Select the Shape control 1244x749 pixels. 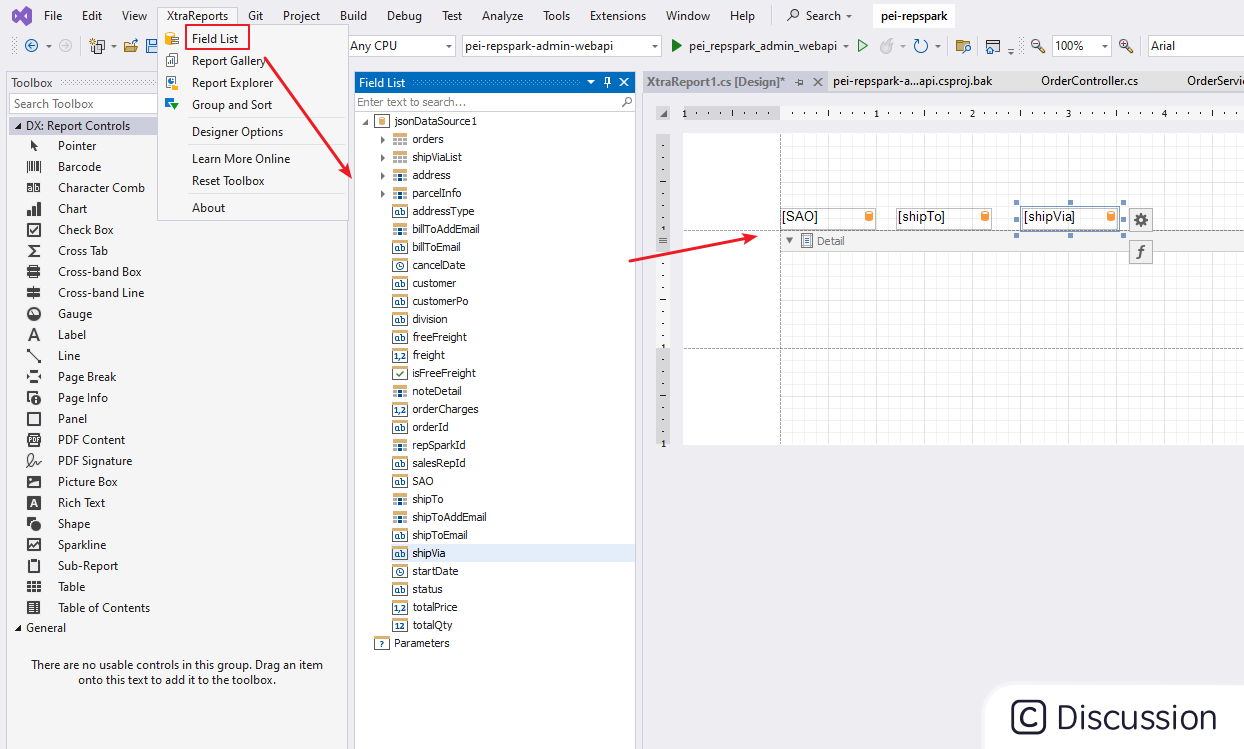(x=73, y=524)
